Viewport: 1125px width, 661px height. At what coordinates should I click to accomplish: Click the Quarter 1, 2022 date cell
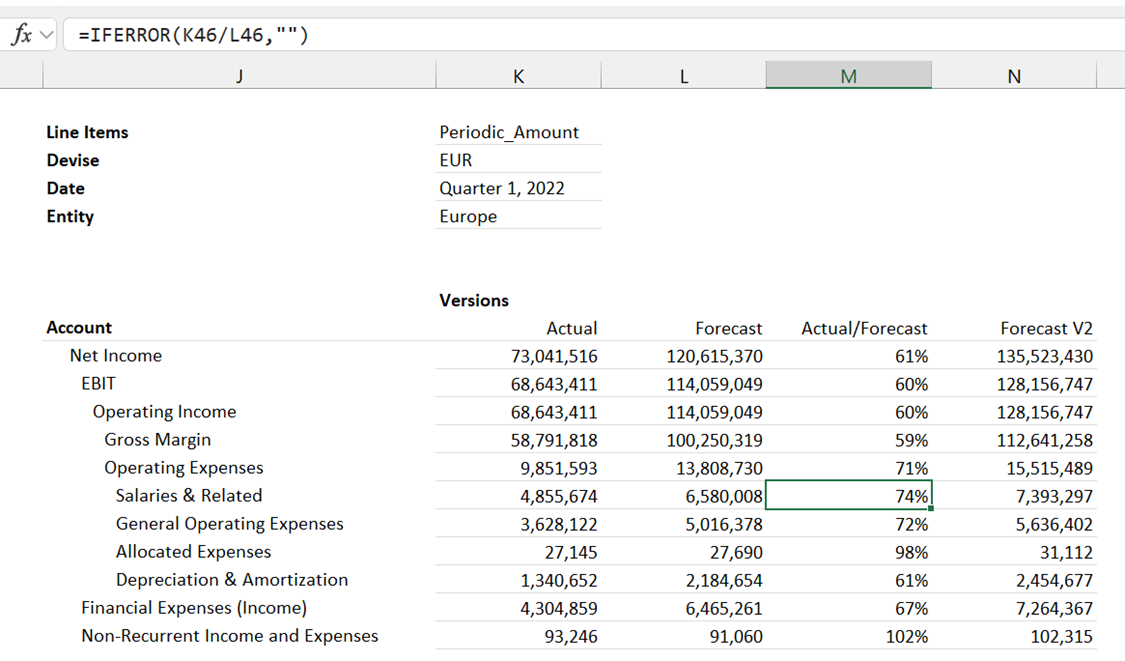tap(502, 188)
